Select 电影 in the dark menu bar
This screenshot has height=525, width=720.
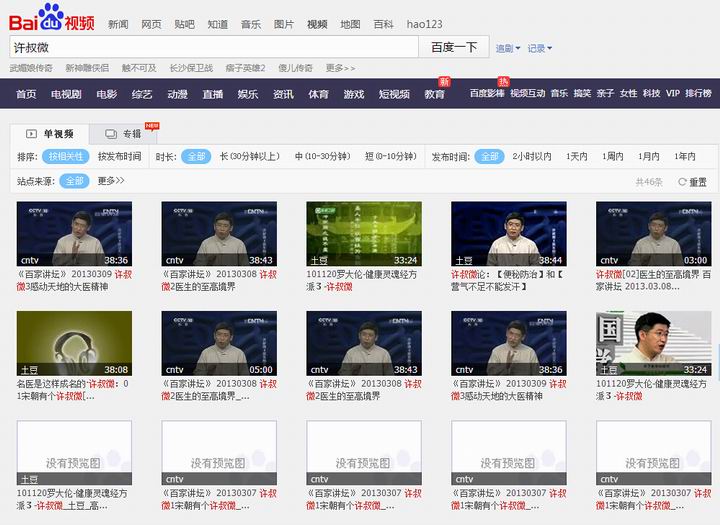(x=107, y=94)
